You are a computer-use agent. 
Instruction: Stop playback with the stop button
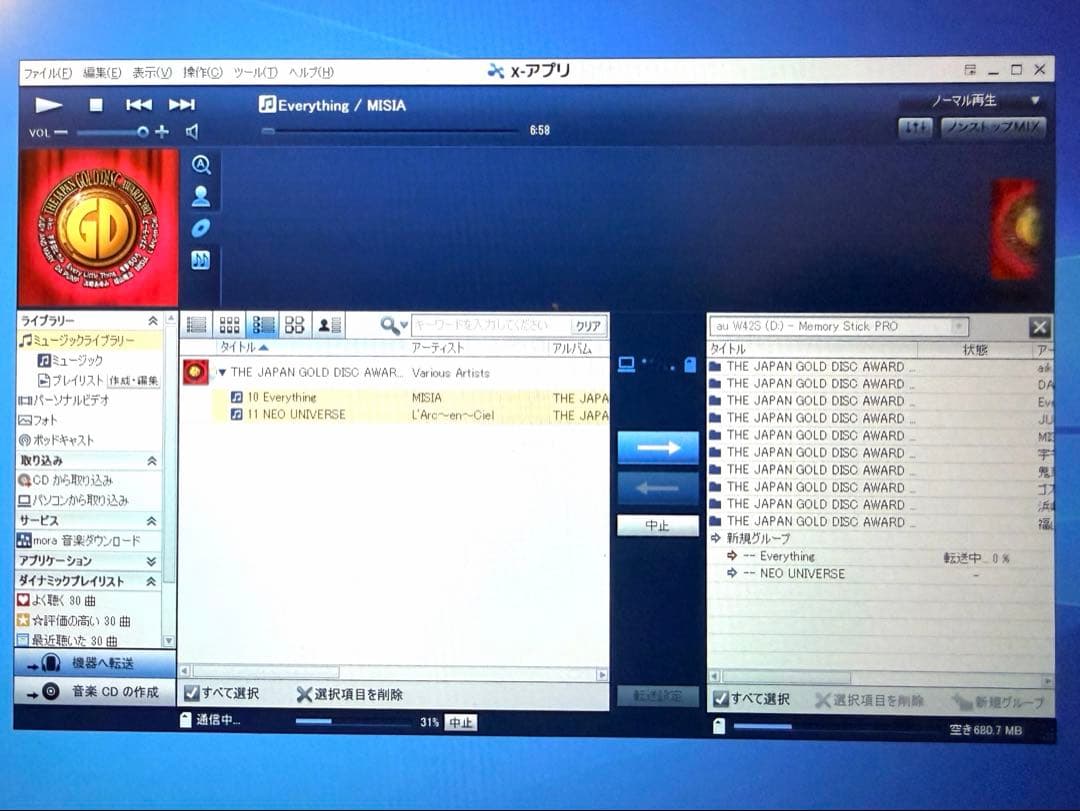click(x=96, y=105)
